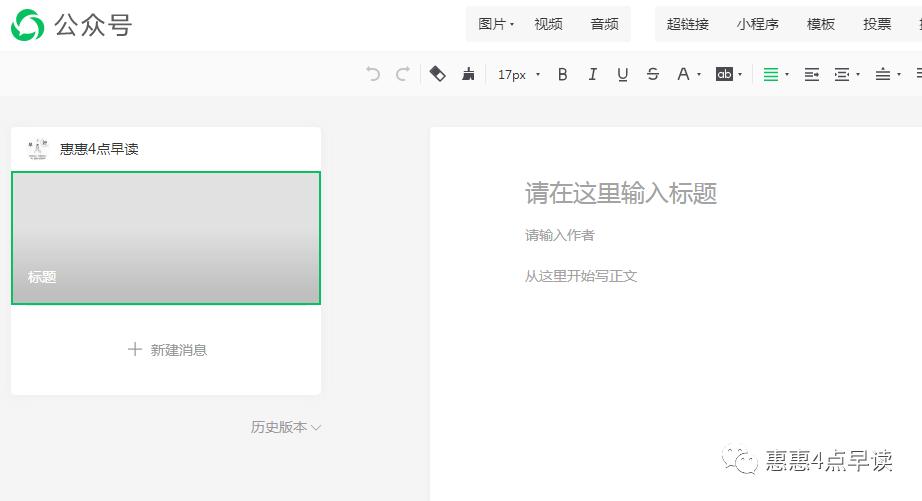Click the green text alignment icon
This screenshot has height=501, width=922.
click(771, 75)
